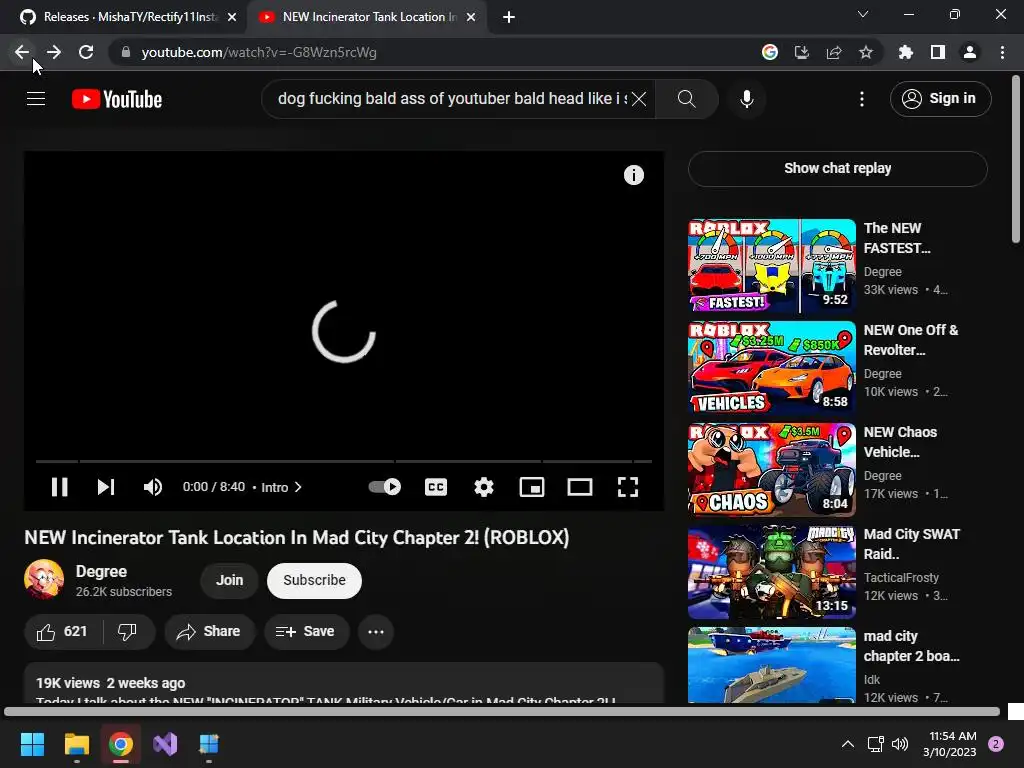
Task: Open Chrome three-dot menu
Action: [x=1002, y=52]
